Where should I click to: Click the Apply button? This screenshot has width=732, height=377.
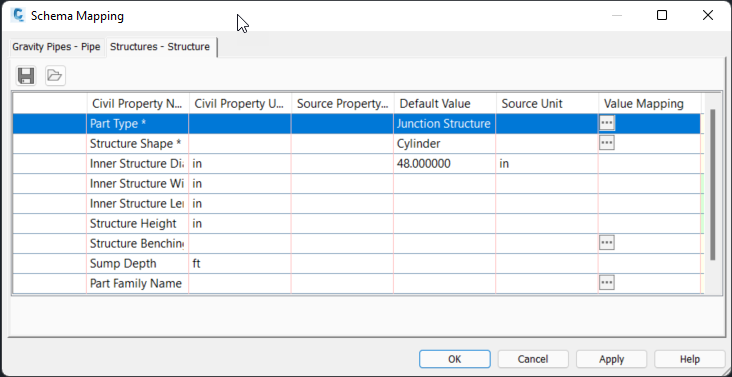point(612,359)
